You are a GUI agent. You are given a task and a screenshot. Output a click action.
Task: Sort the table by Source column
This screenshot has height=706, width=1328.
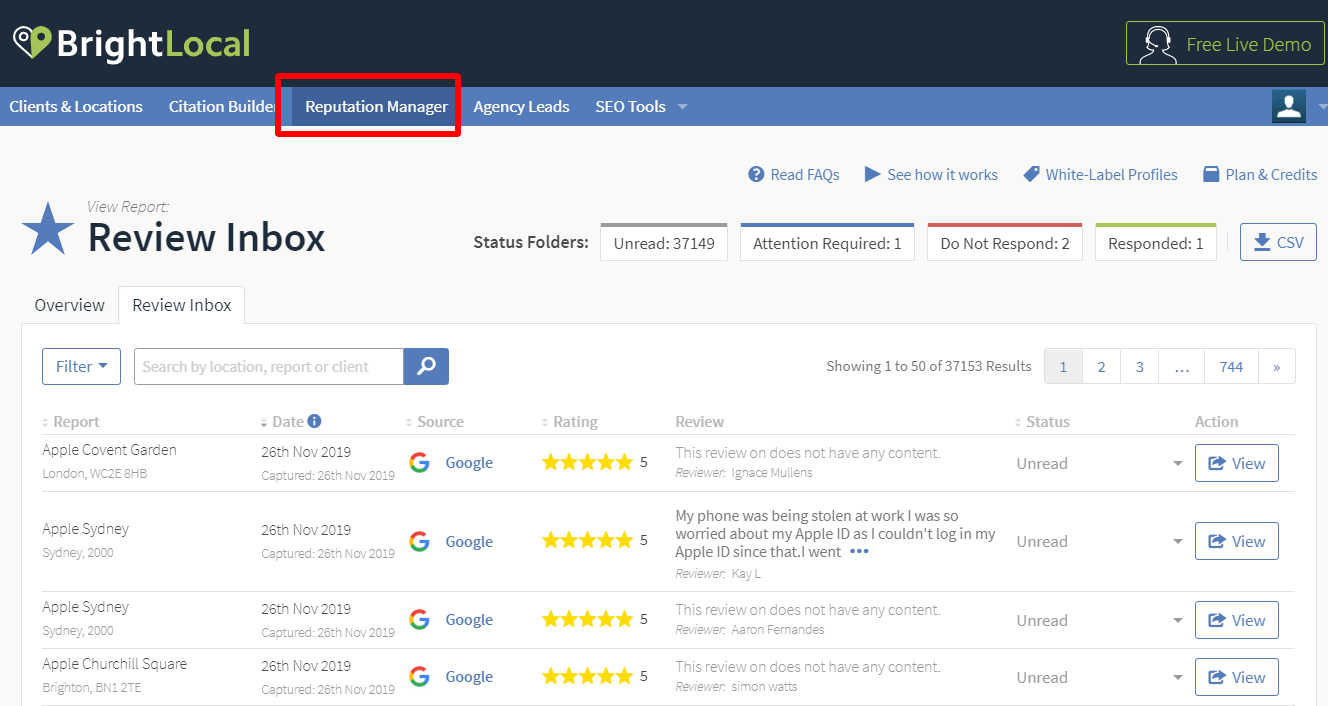tap(434, 422)
